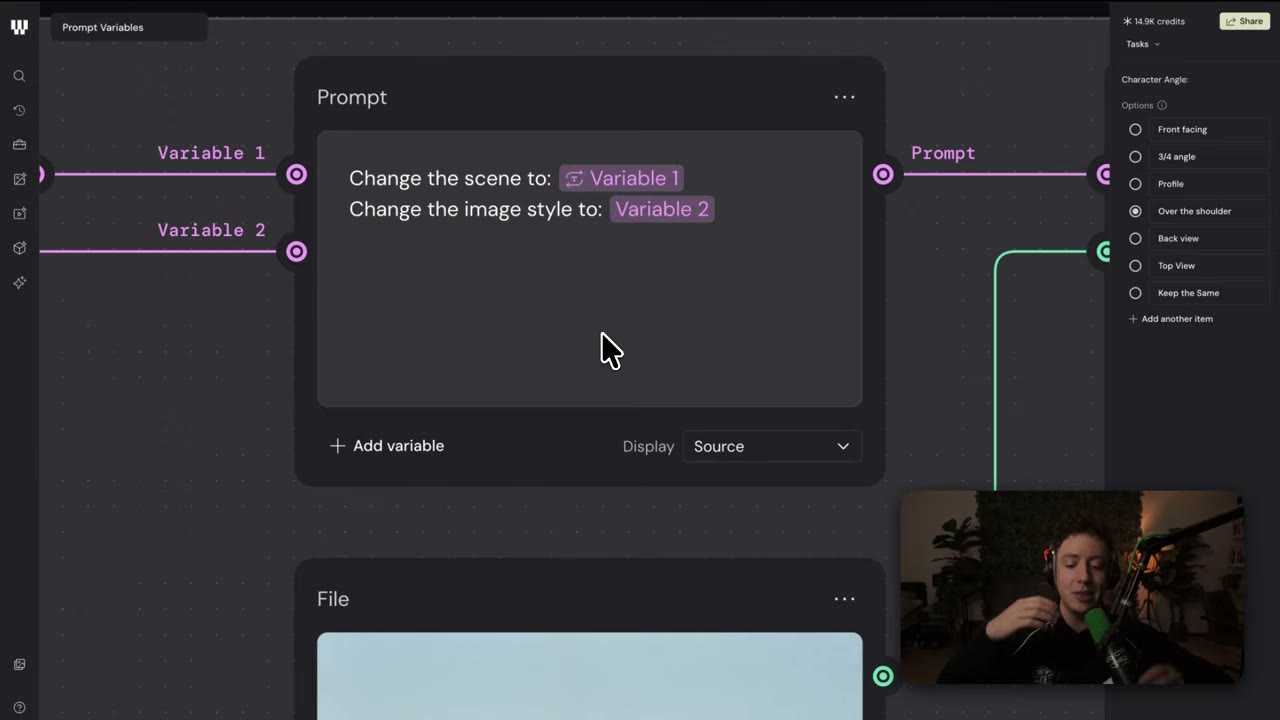Click the webcam video overlay

(1072, 588)
